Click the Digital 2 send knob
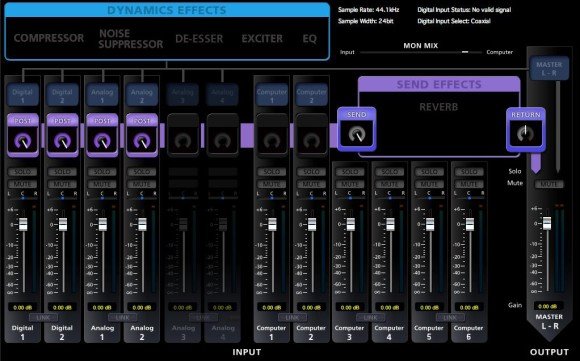Image resolution: width=580 pixels, height=361 pixels. 63,141
